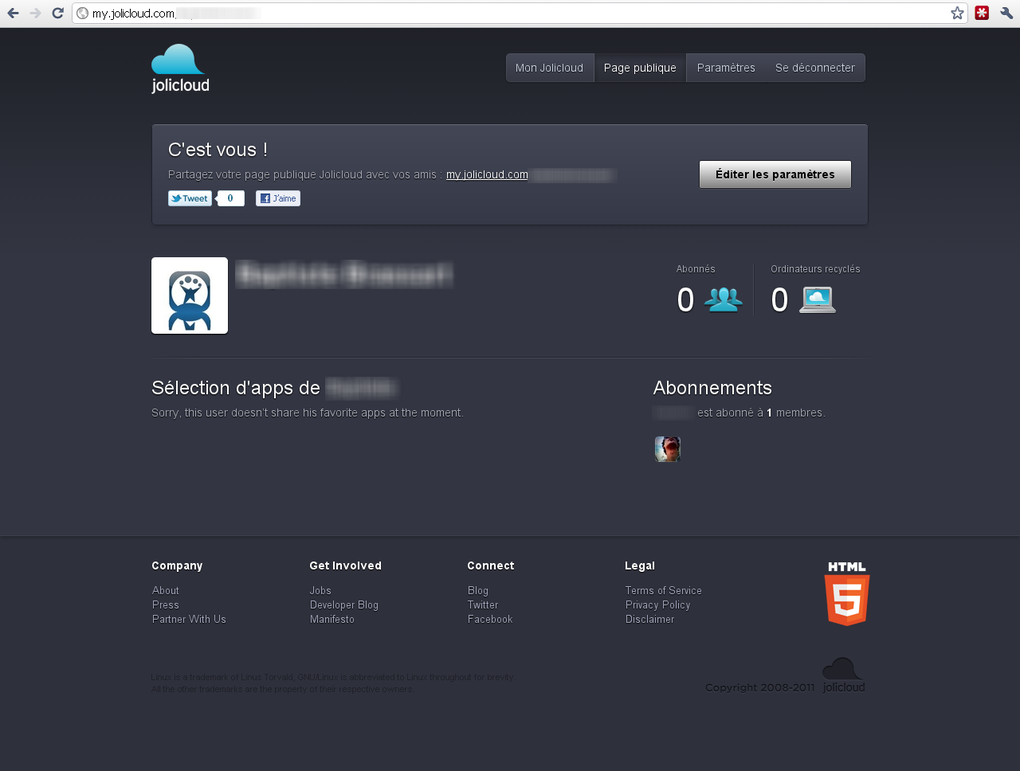Viewport: 1020px width, 771px height.
Task: Bookmark the page with the star icon
Action: tap(956, 13)
